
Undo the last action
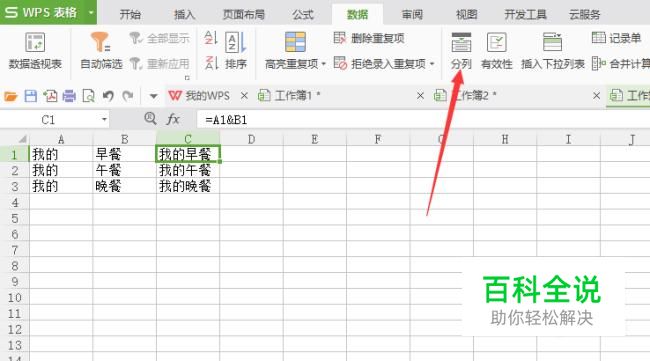pos(108,97)
